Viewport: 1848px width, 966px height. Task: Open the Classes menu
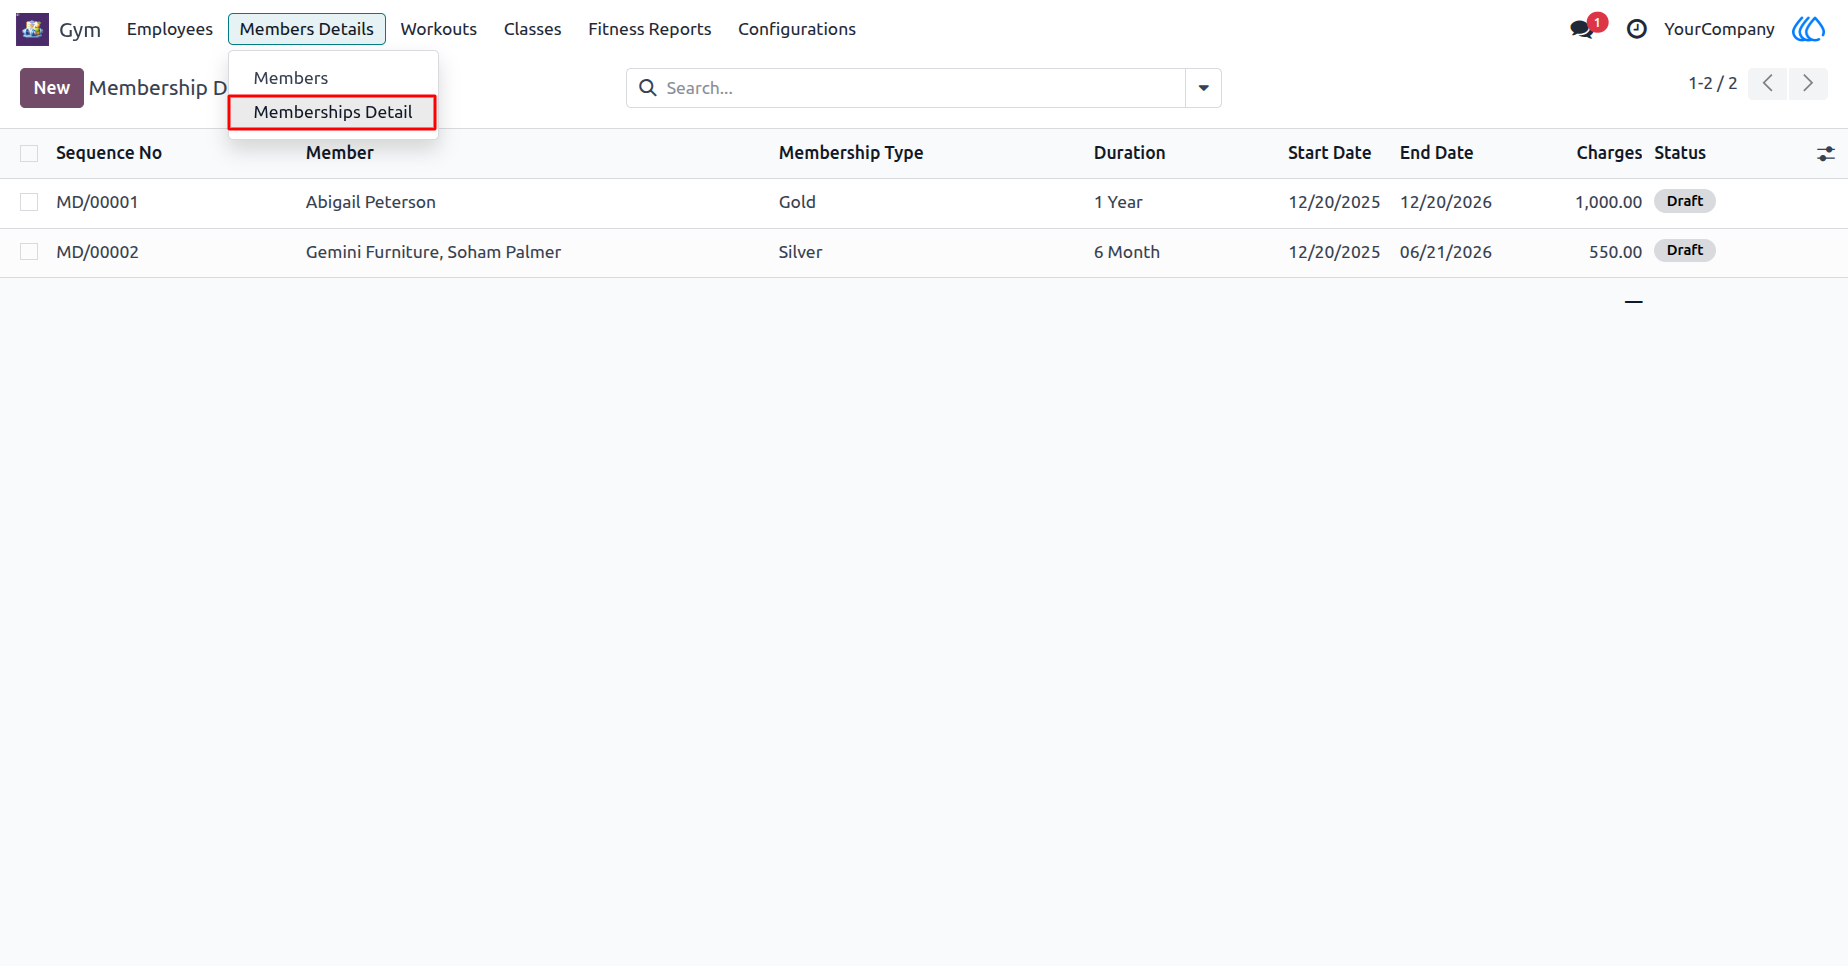pyautogui.click(x=533, y=29)
